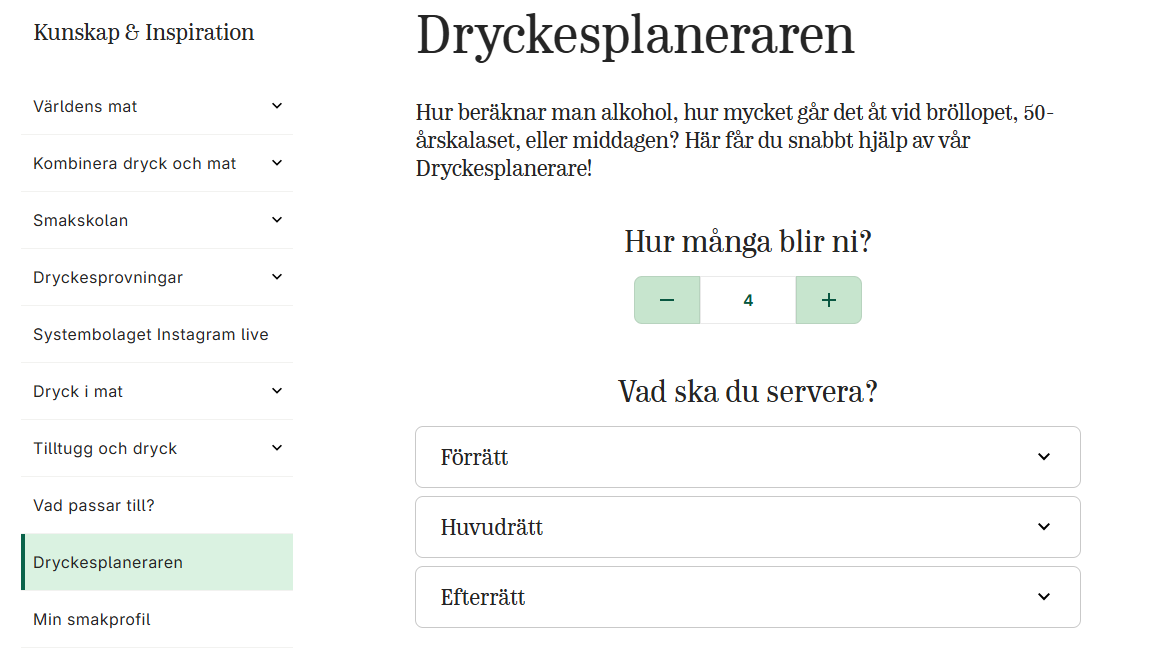Expand the Förrätt selection panel
This screenshot has height=664, width=1149.
pos(747,457)
